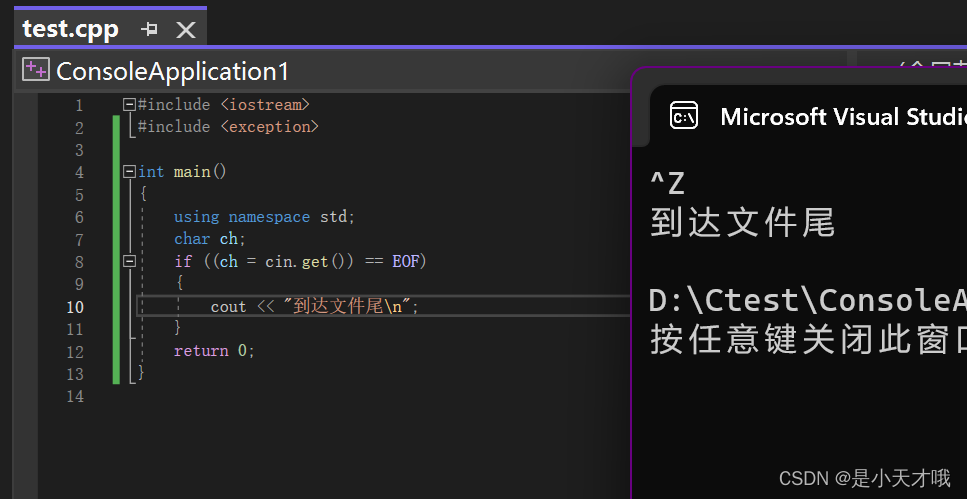Click the console window terminal icon
Screen dimensions: 967x499
tap(684, 115)
